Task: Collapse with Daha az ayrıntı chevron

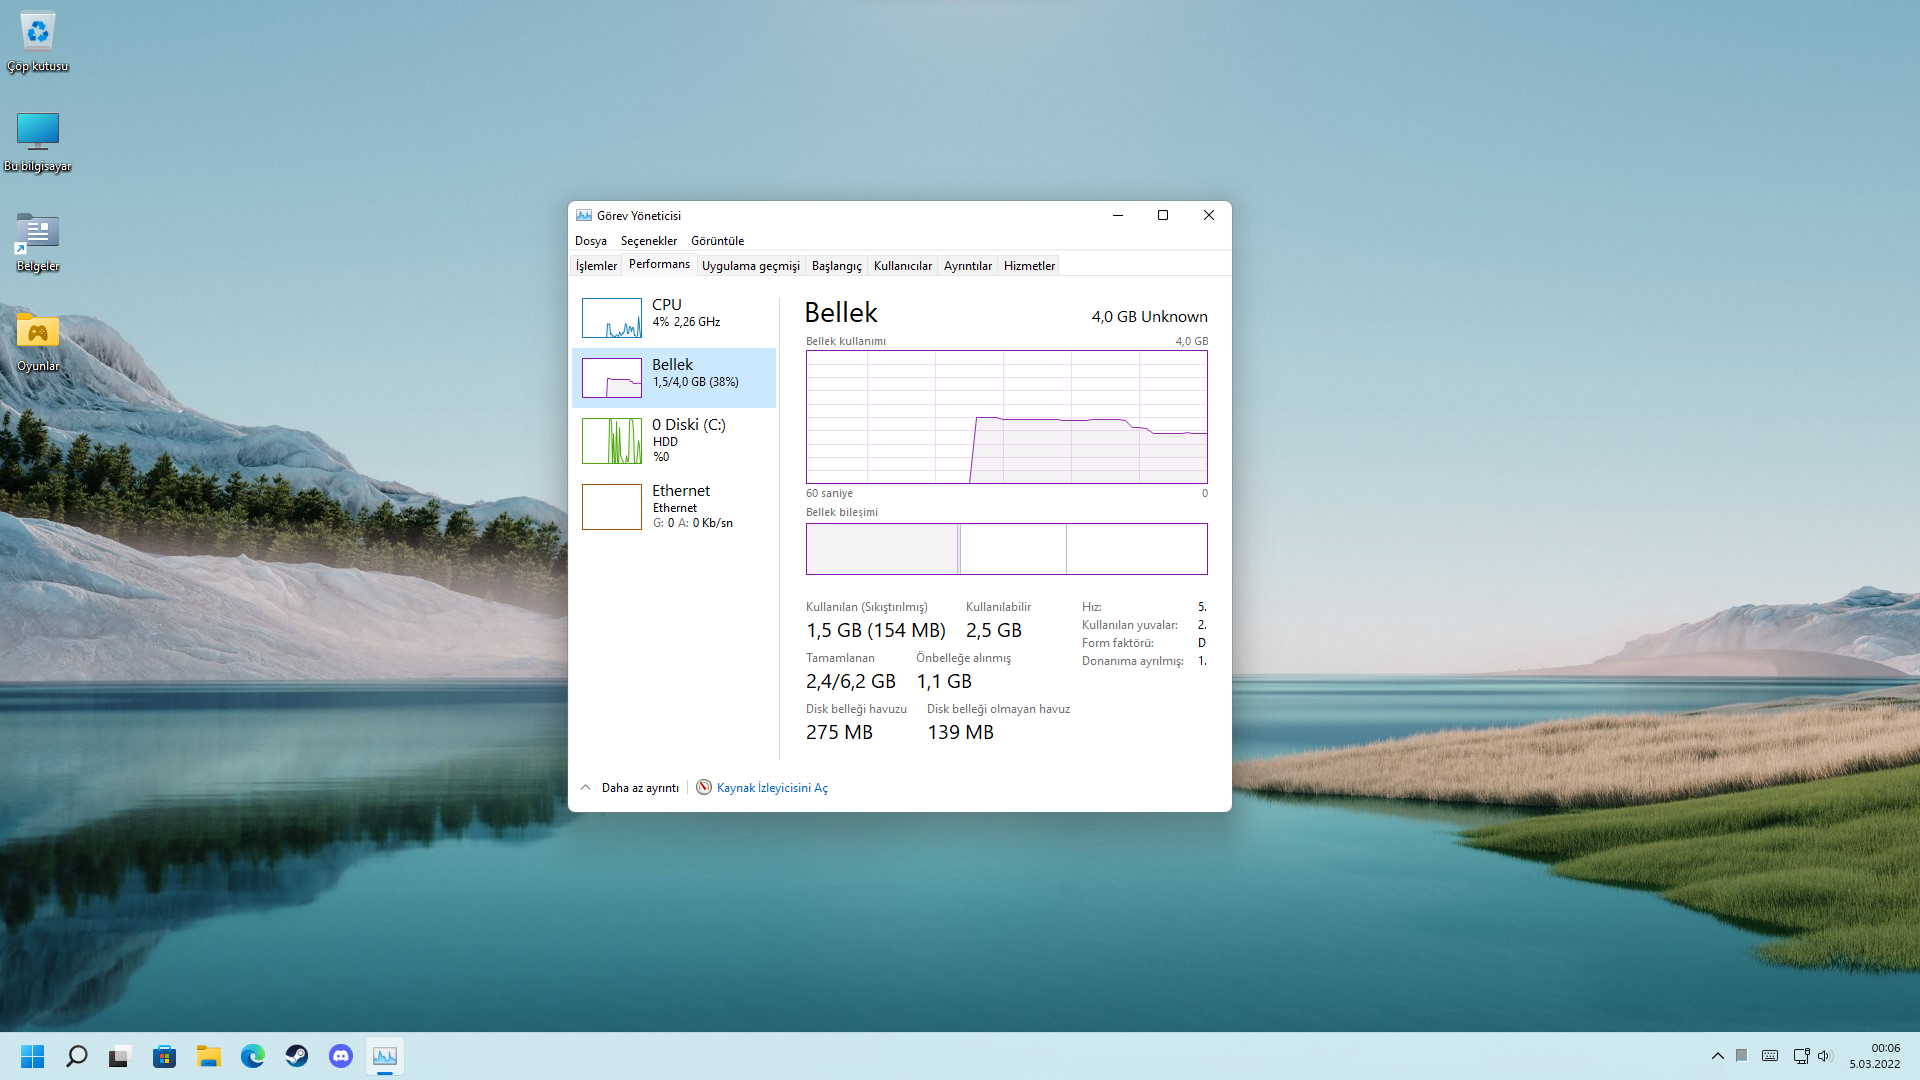Action: pyautogui.click(x=586, y=788)
